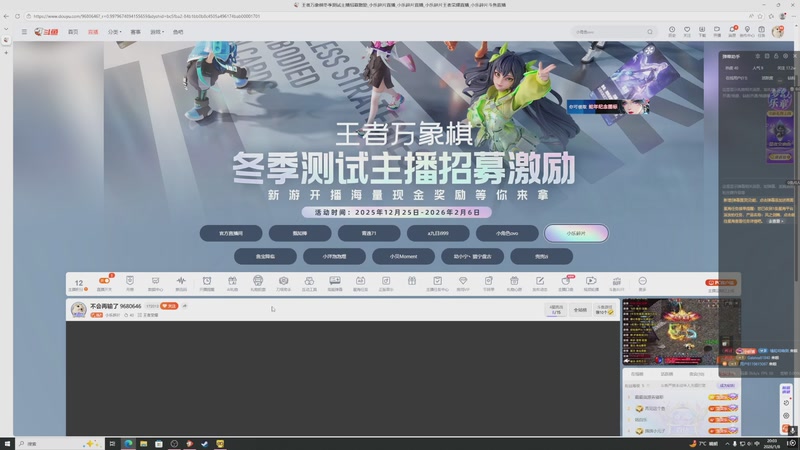This screenshot has width=800, height=450.
Task: Select the highlighted gradient streamer pill button
Action: [576, 233]
